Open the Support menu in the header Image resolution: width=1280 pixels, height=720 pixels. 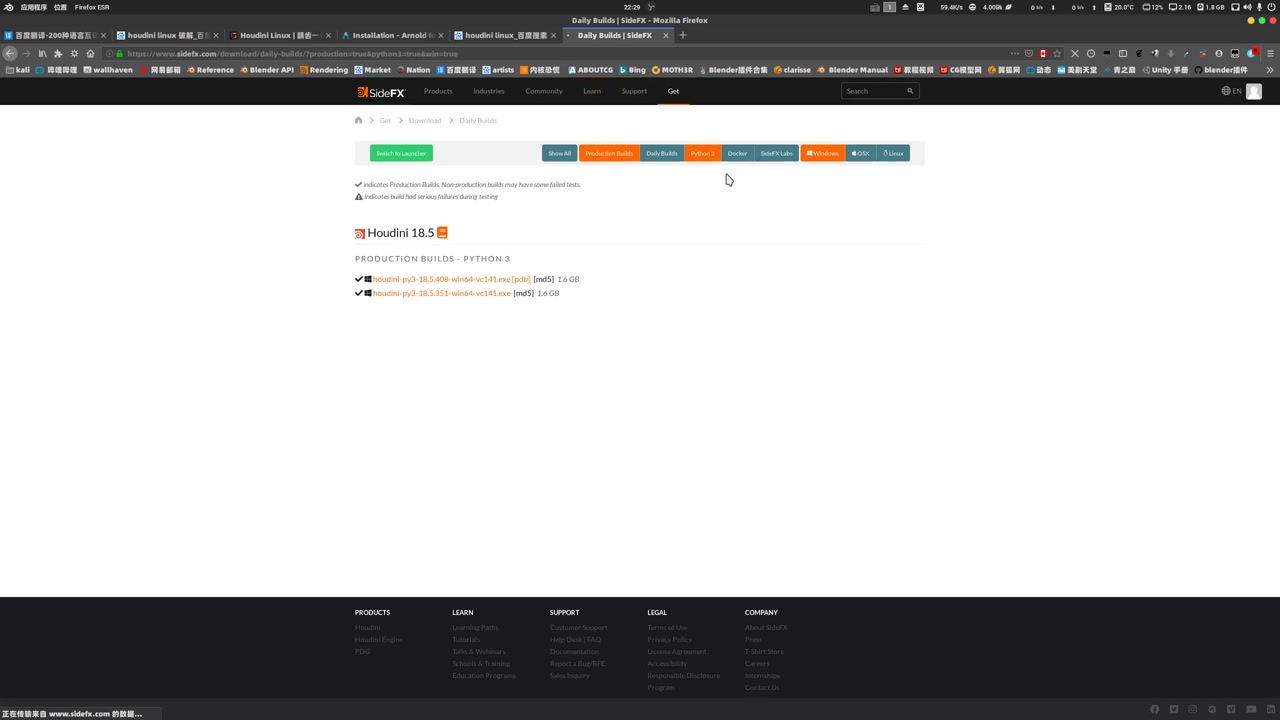[x=634, y=91]
